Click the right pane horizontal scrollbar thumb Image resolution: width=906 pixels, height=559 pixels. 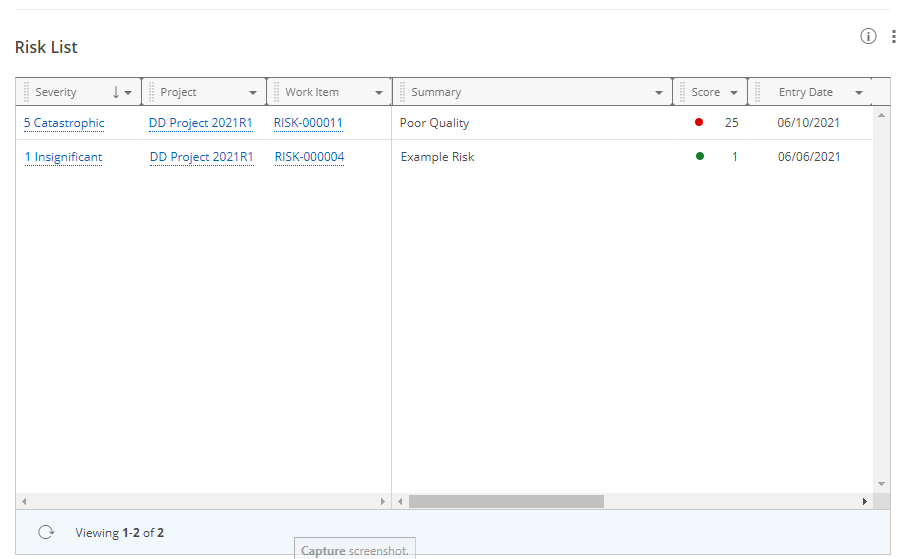(x=506, y=501)
